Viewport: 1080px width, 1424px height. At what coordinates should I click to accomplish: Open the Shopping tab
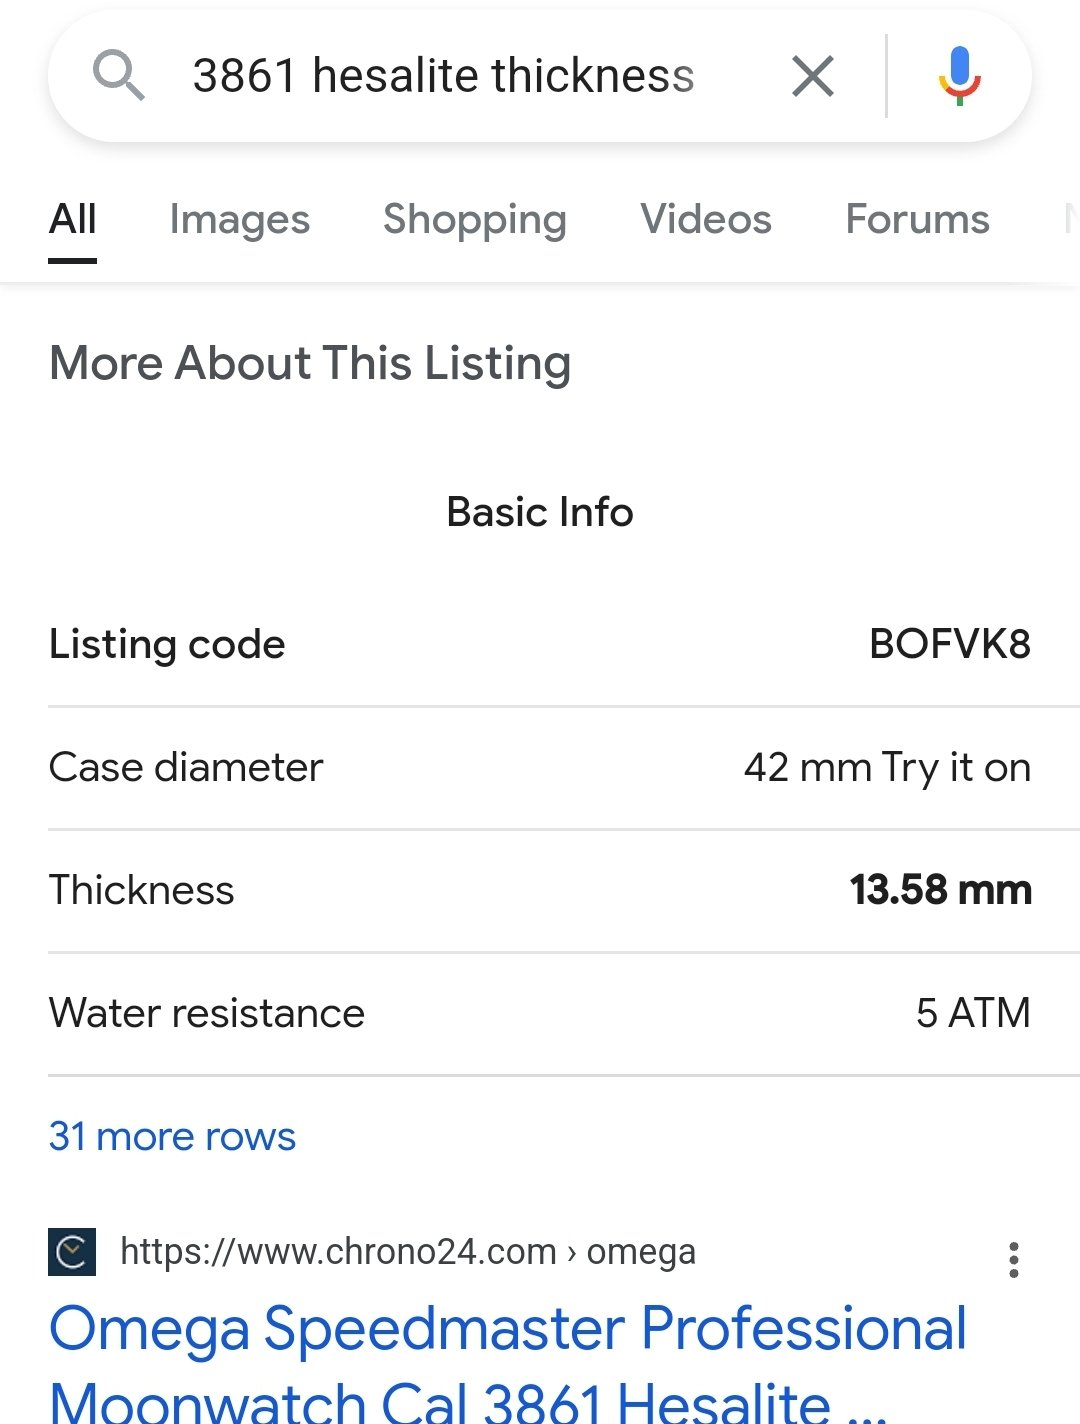pyautogui.click(x=474, y=220)
